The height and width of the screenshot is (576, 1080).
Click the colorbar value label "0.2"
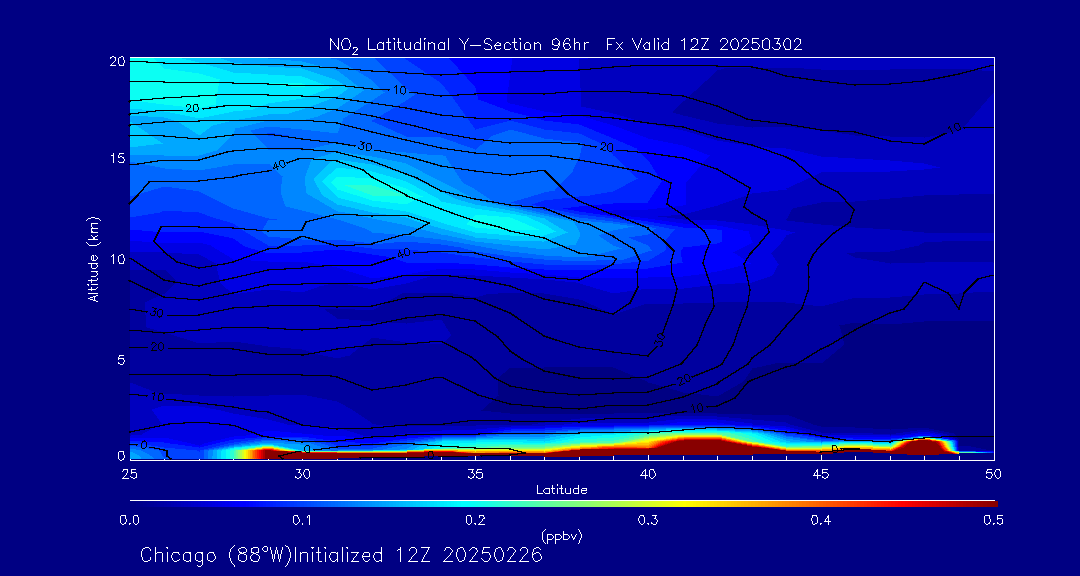pyautogui.click(x=475, y=521)
